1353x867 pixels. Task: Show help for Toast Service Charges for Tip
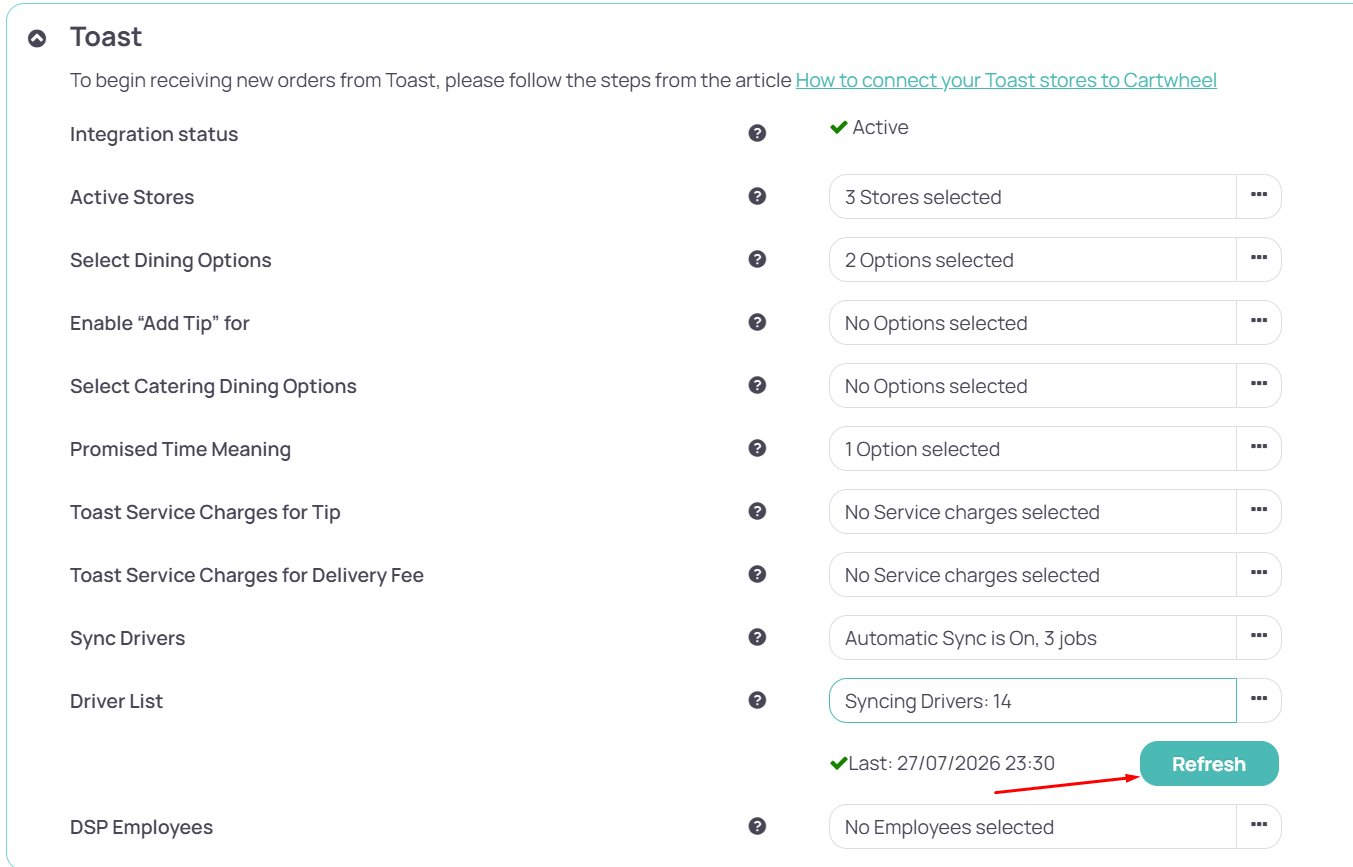pyautogui.click(x=757, y=511)
